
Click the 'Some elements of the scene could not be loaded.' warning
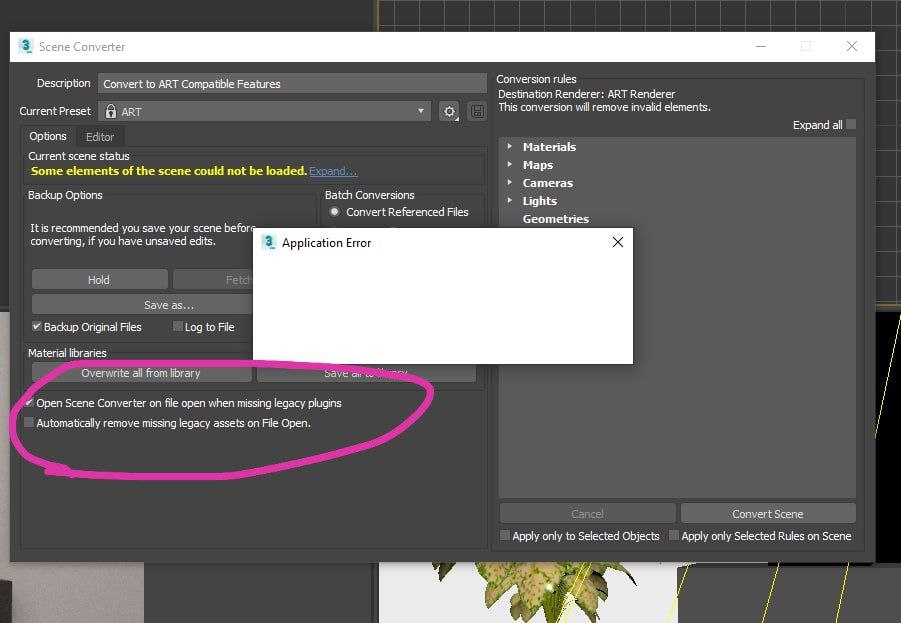[168, 171]
